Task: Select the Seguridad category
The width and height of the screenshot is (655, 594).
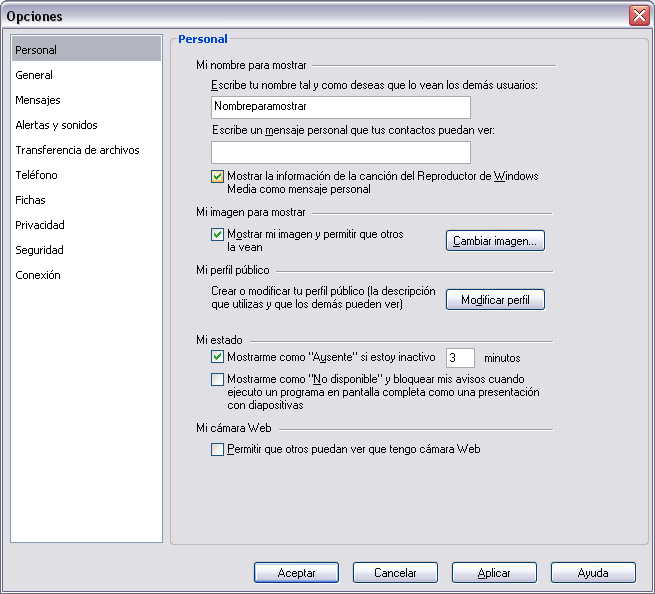Action: 86,250
